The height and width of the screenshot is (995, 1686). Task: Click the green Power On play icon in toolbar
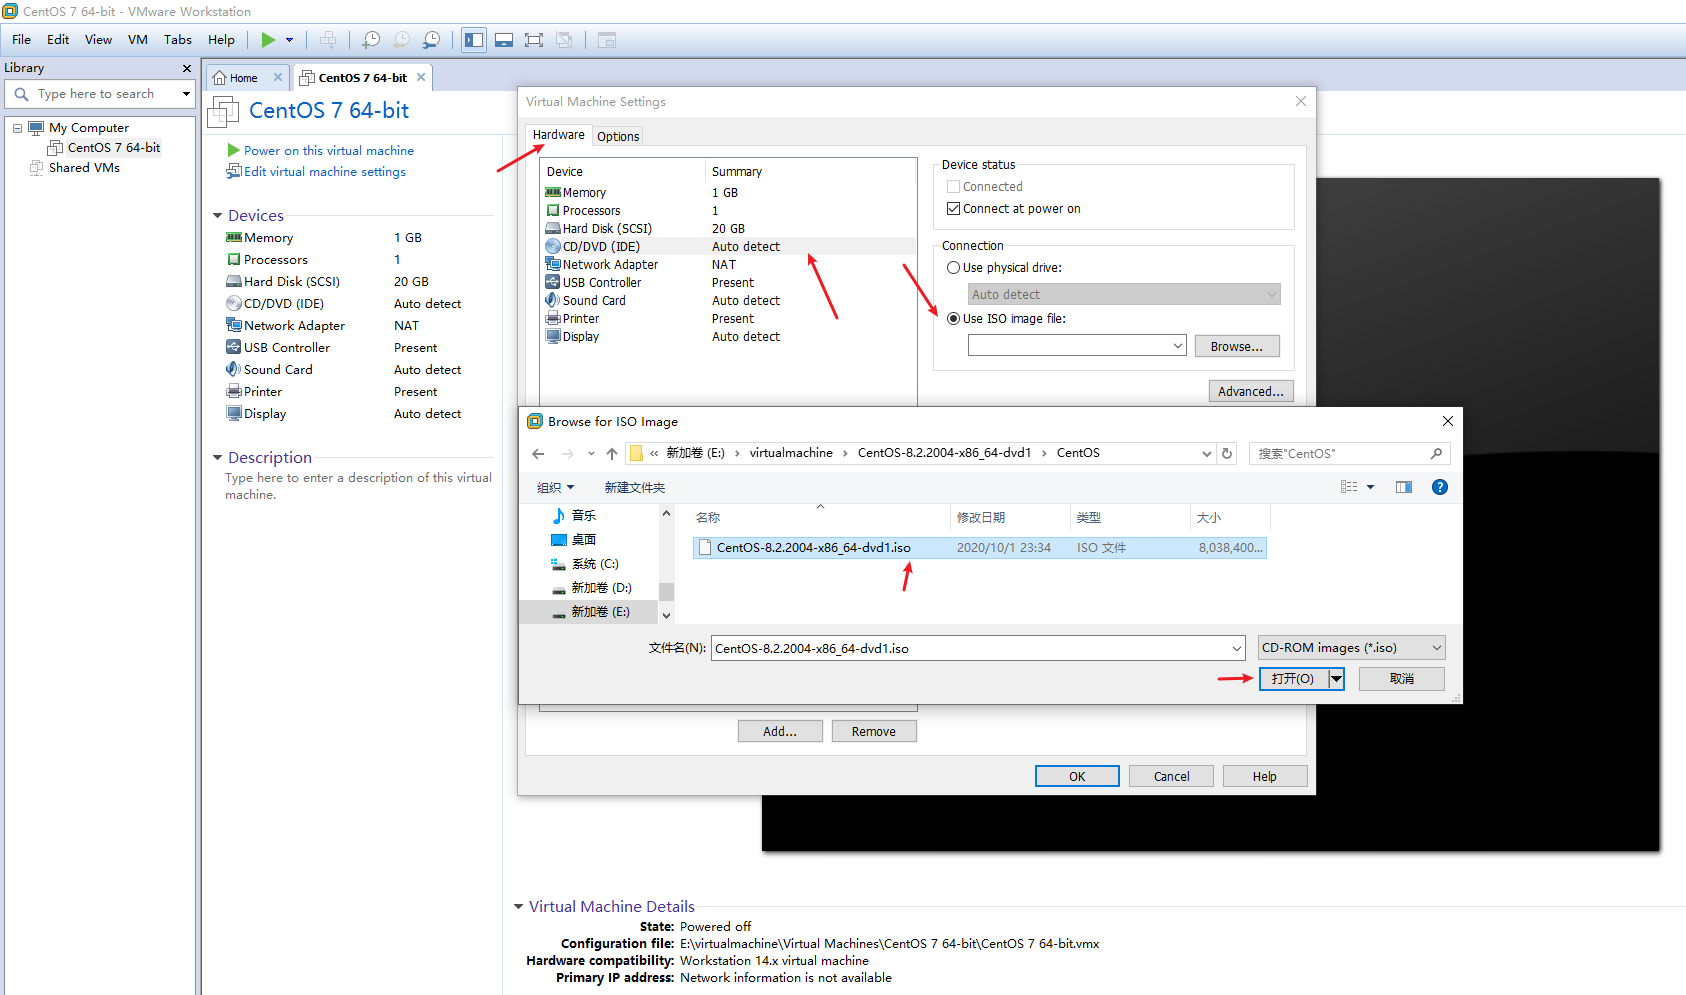tap(268, 40)
